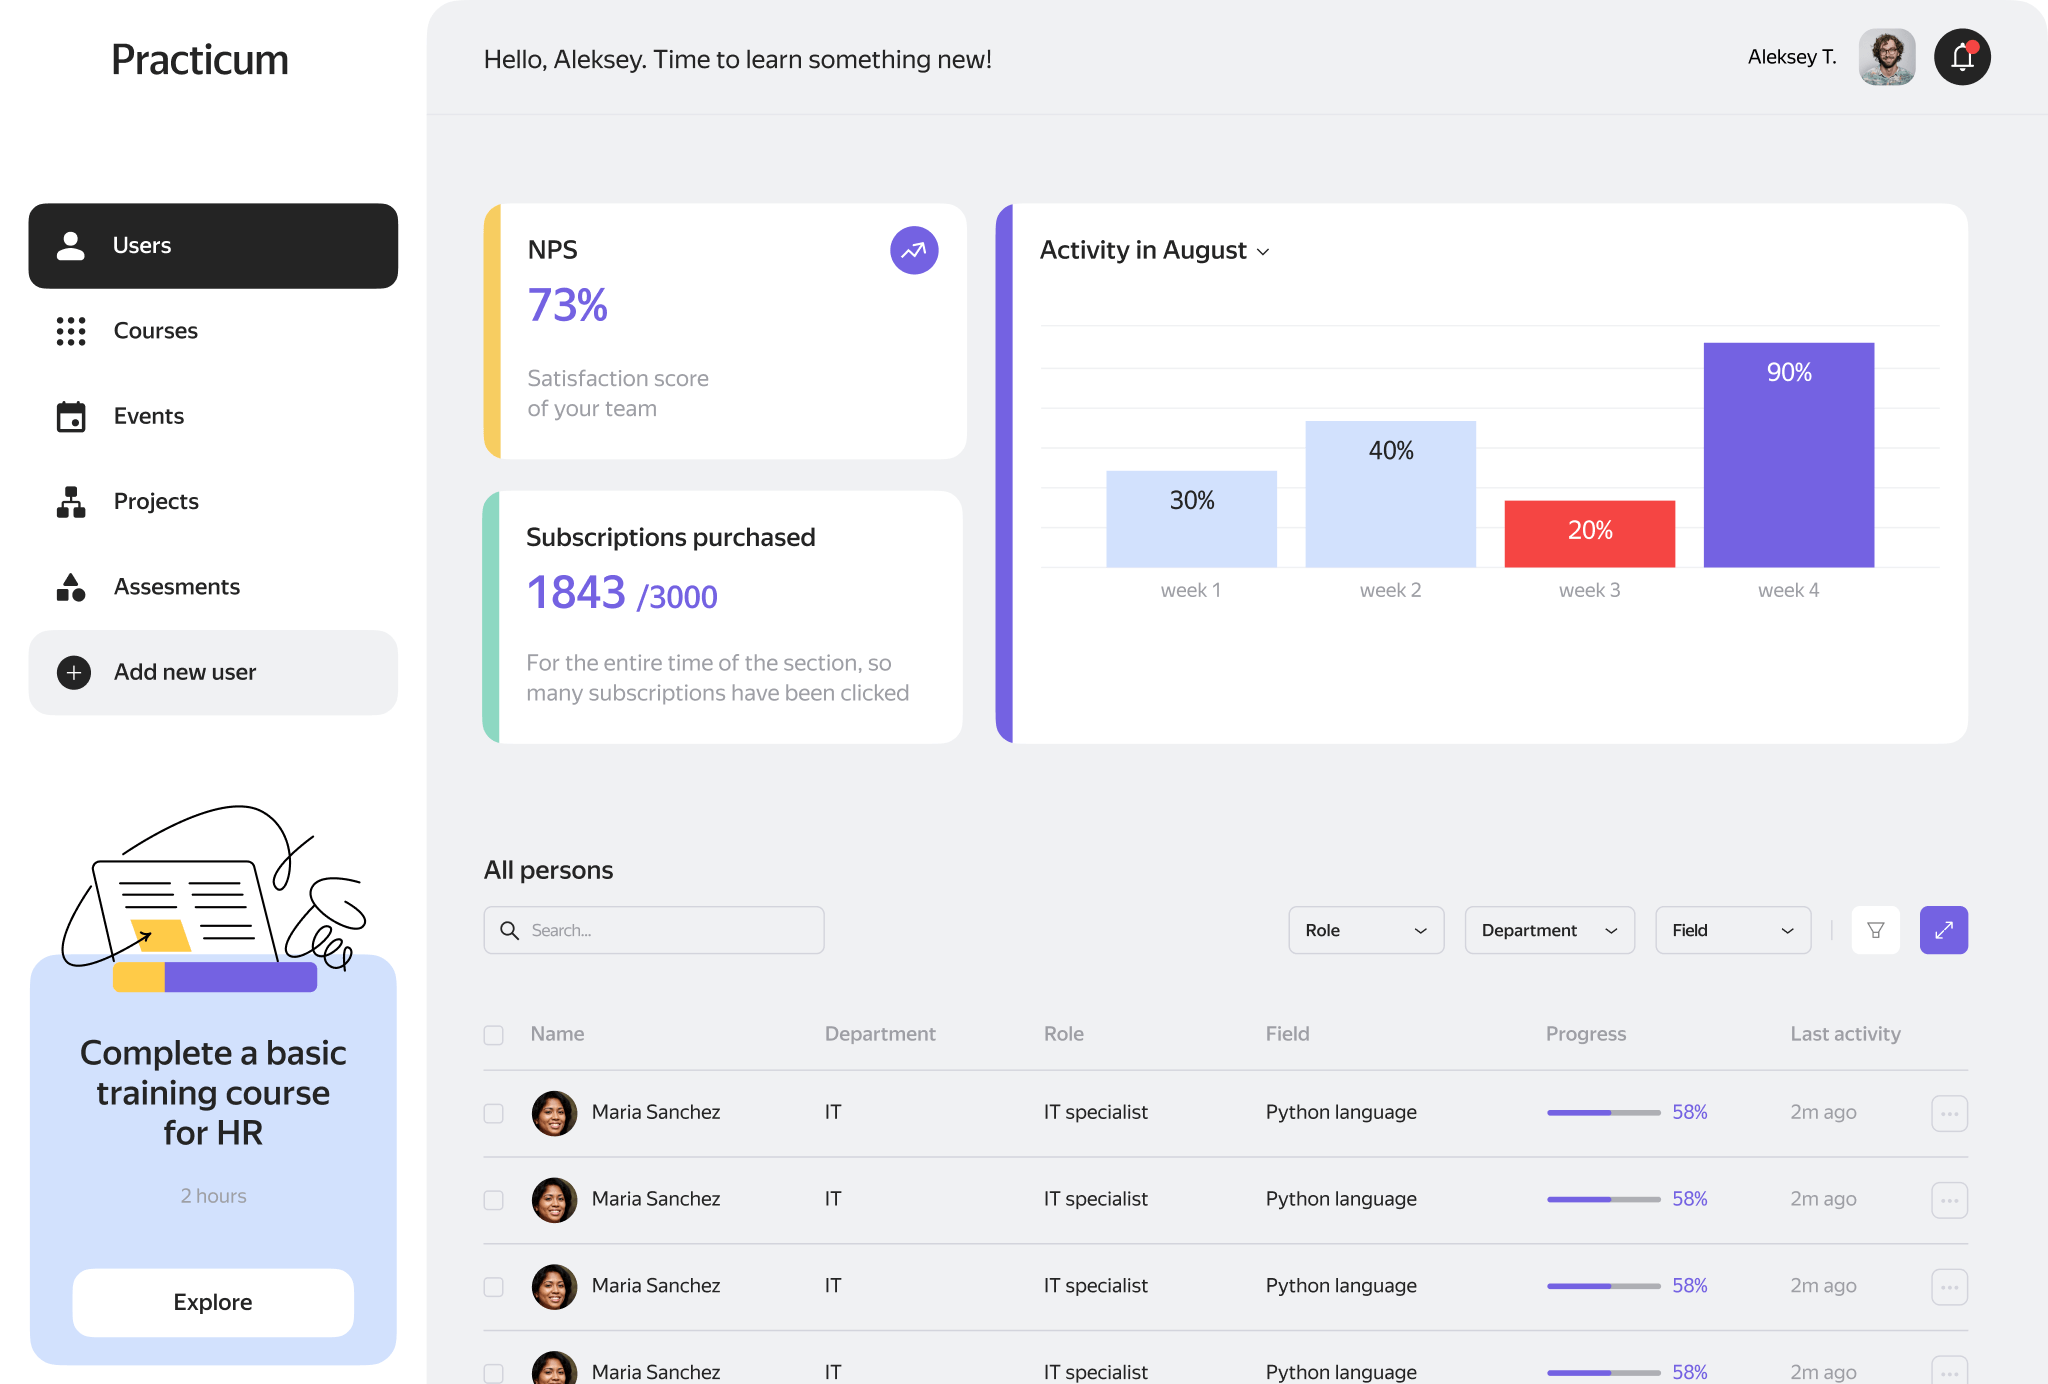Viewport: 2048px width, 1384px height.
Task: Open three-dot menu for third table row
Action: [1949, 1287]
